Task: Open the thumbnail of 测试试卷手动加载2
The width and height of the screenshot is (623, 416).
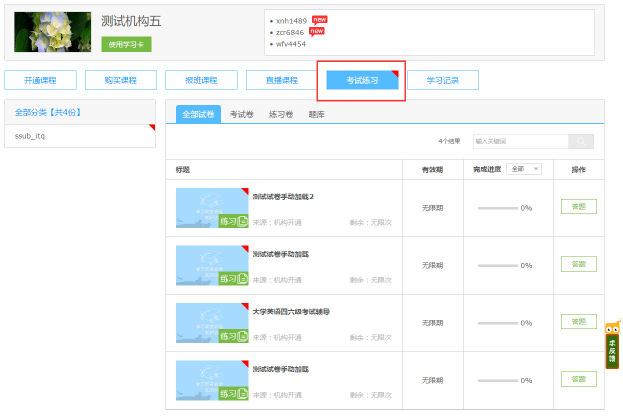Action: pos(211,208)
